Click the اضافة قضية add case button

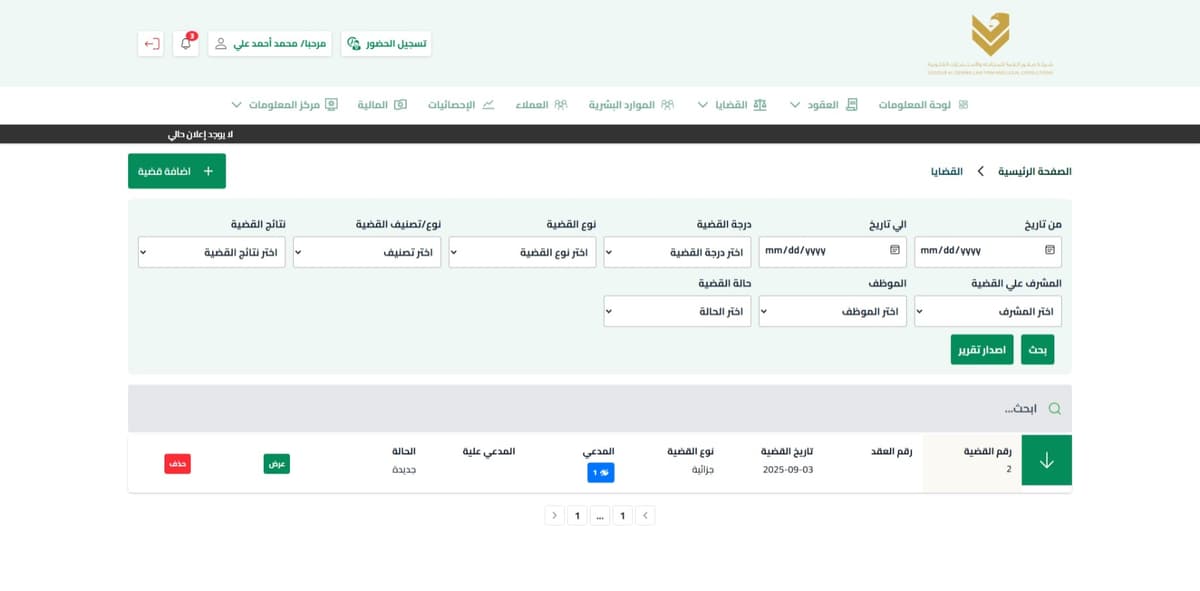(x=177, y=171)
